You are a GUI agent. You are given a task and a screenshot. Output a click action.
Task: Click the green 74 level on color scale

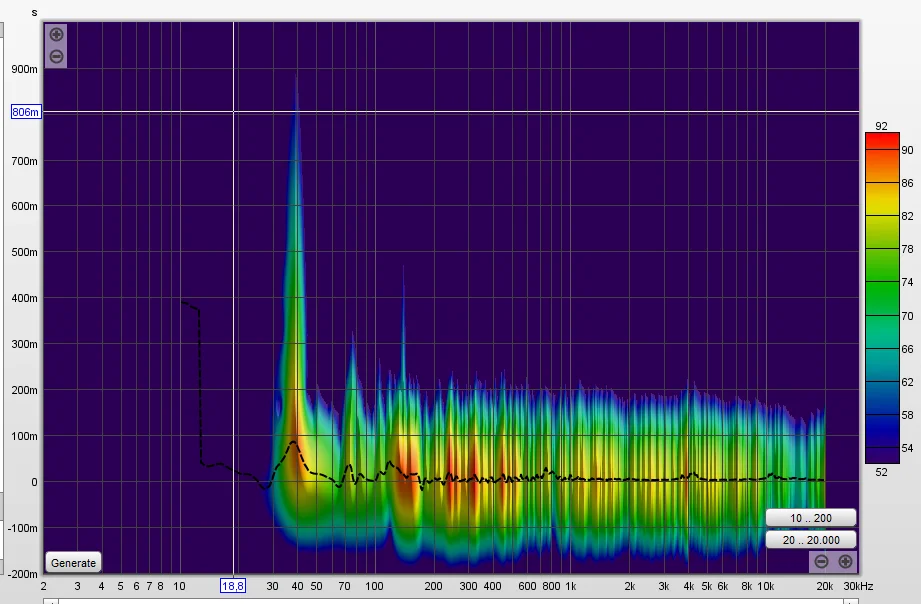tap(882, 282)
